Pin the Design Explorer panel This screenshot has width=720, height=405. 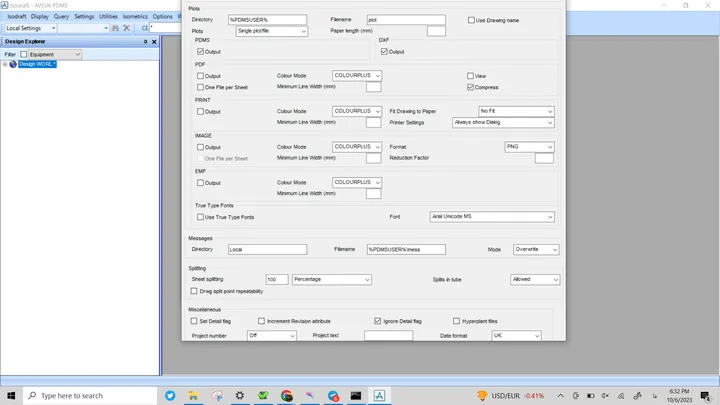(146, 41)
